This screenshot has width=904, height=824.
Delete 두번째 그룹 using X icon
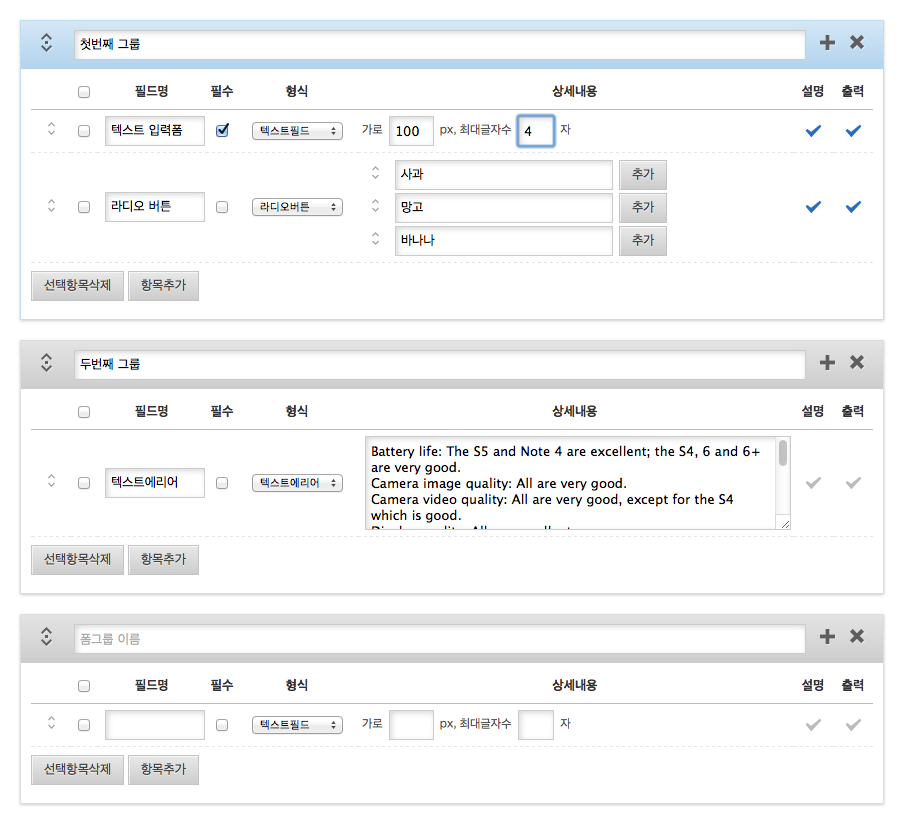[857, 363]
